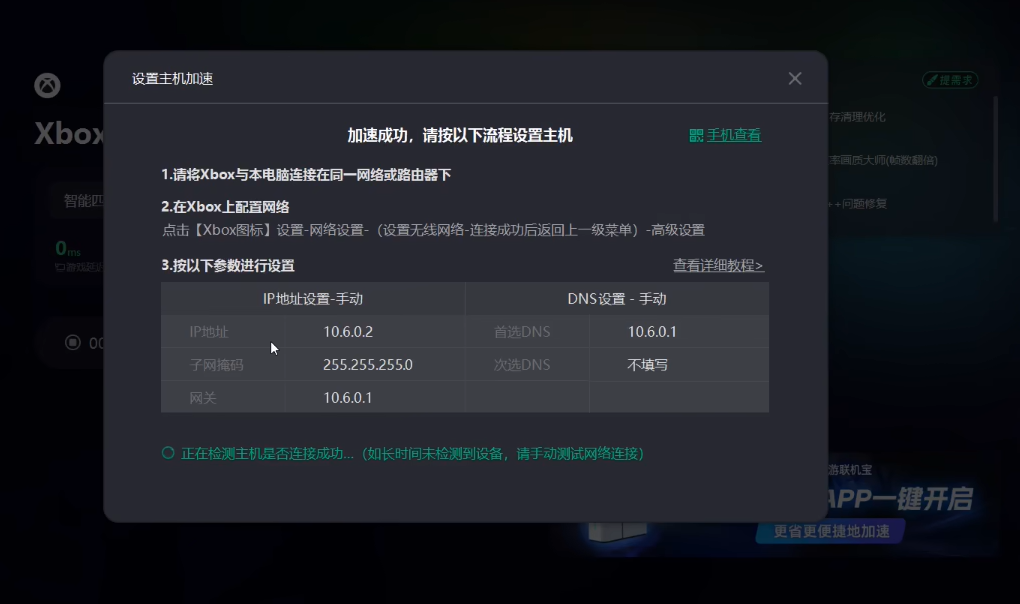Open 查看详细教程 tutorial link
This screenshot has height=604, width=1020.
(x=718, y=265)
